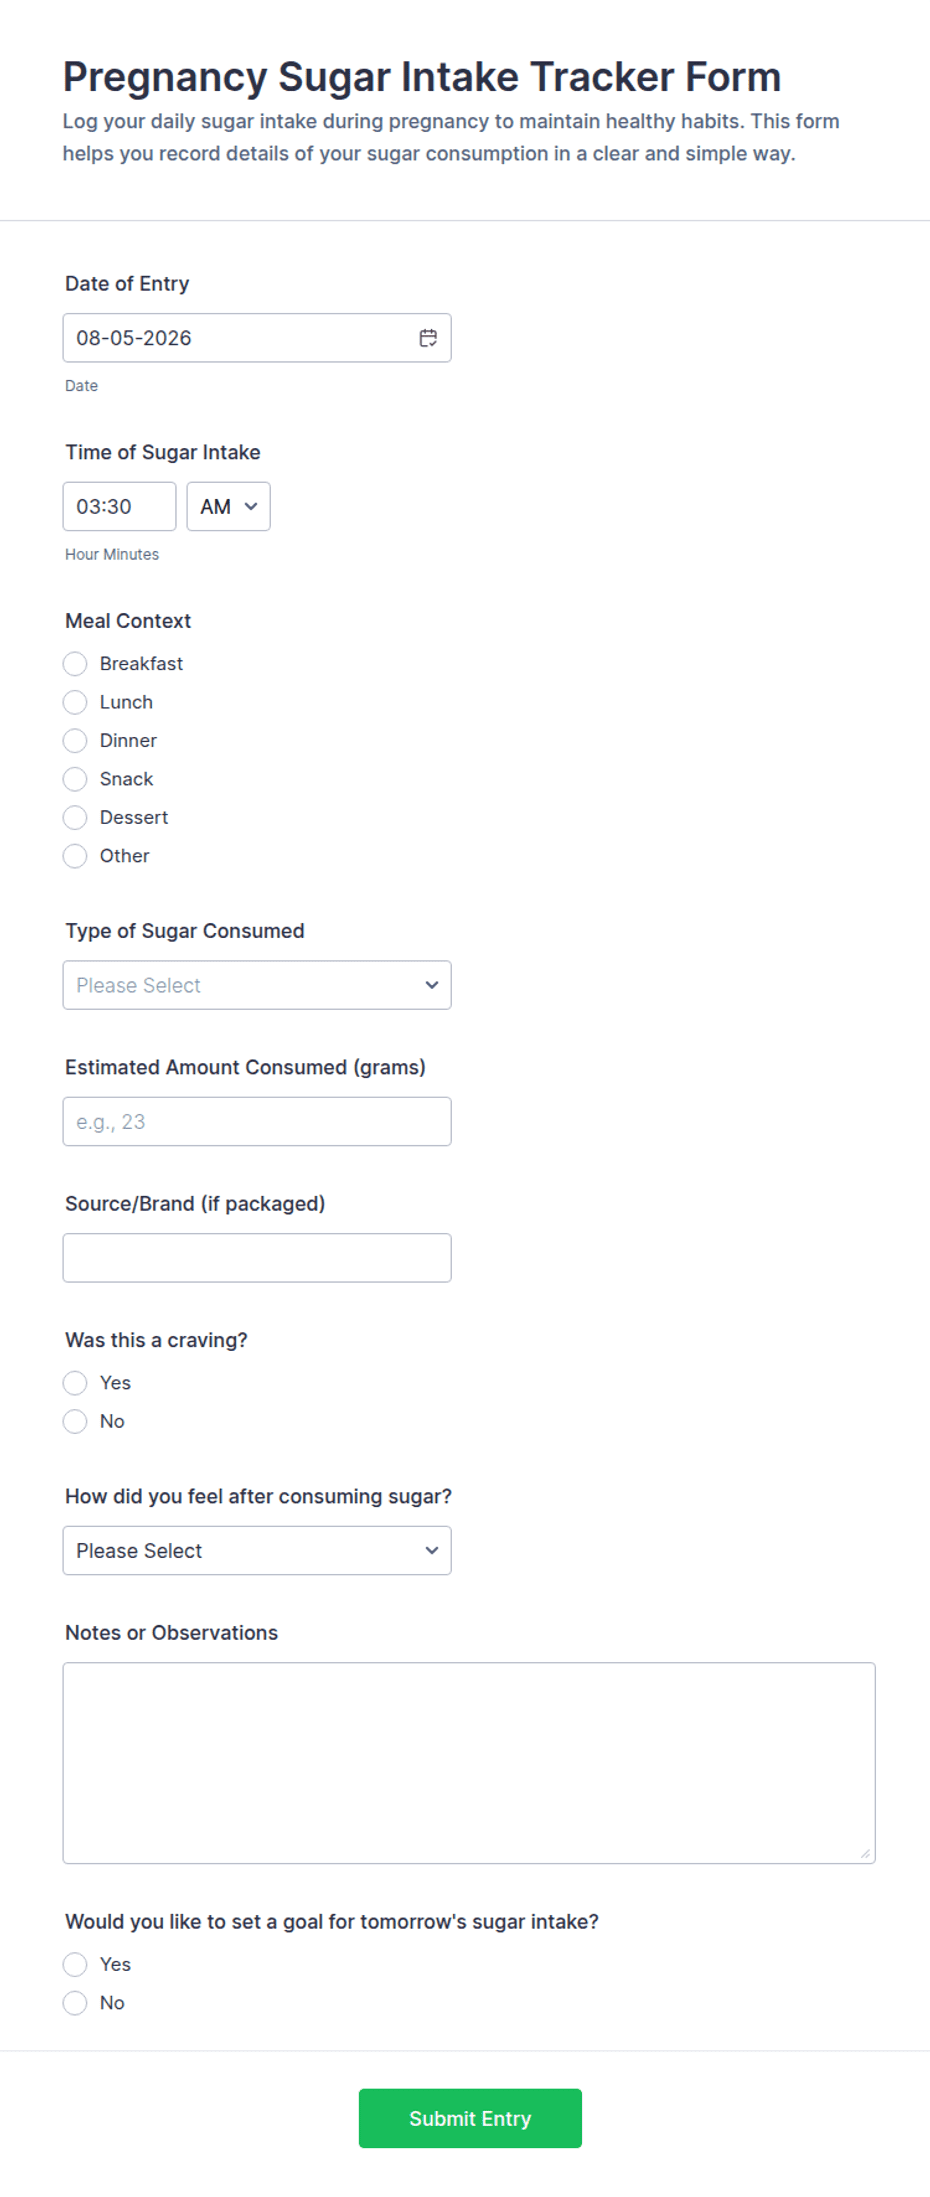Viewport: 930px width, 2197px height.
Task: Open the AM/PM selector dropdown
Action: coord(228,506)
